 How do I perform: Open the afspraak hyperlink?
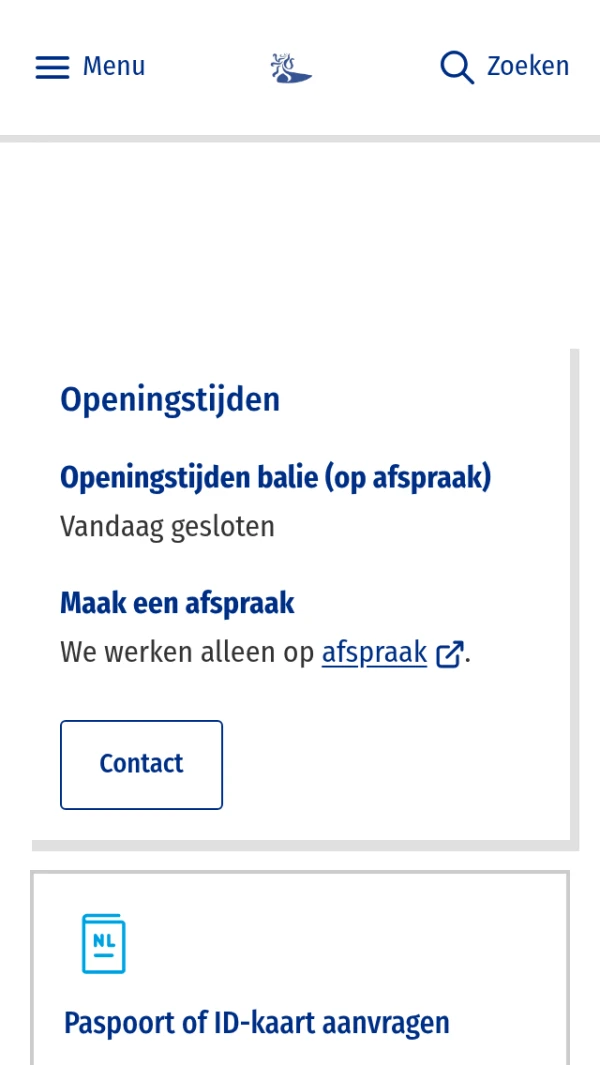pos(374,652)
